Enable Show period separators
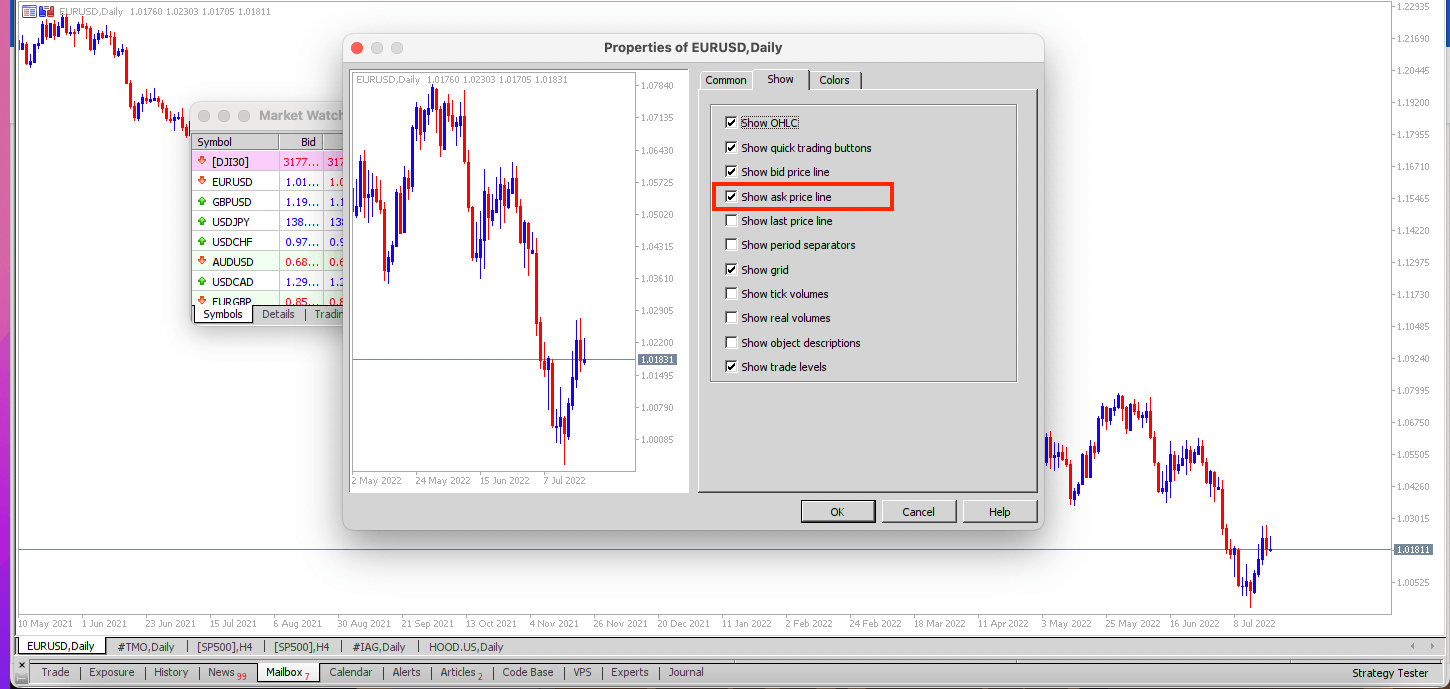 [x=731, y=245]
